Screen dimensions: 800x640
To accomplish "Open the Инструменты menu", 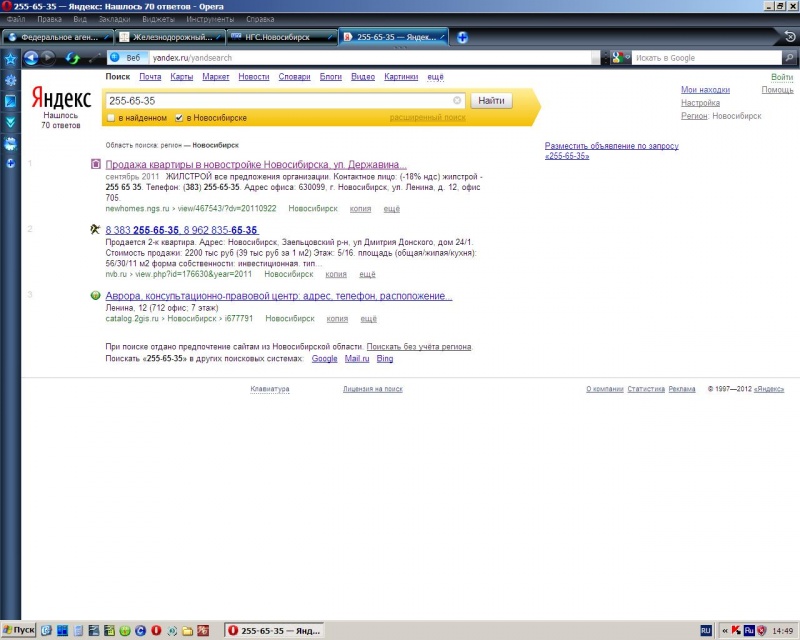I will tap(210, 19).
